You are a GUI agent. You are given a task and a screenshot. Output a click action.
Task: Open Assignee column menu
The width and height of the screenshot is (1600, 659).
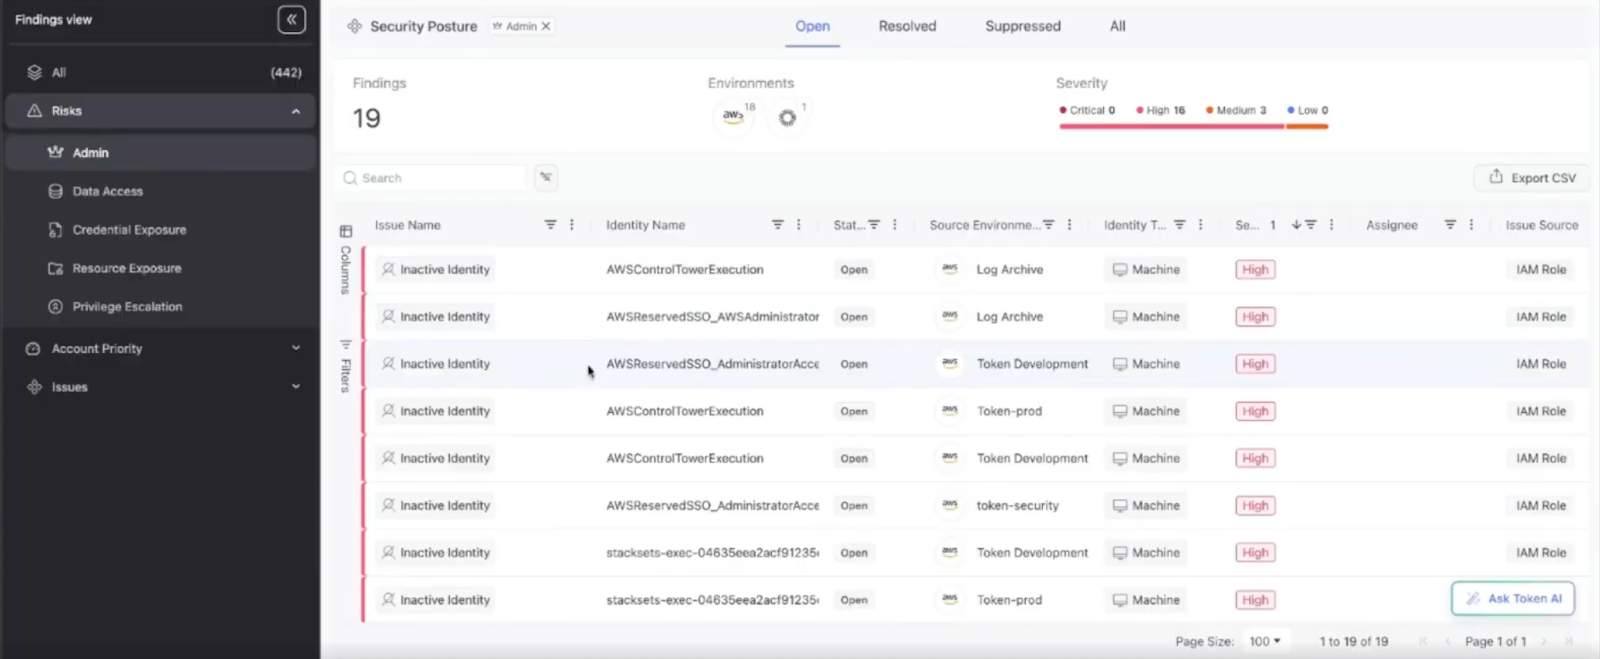pos(1471,225)
